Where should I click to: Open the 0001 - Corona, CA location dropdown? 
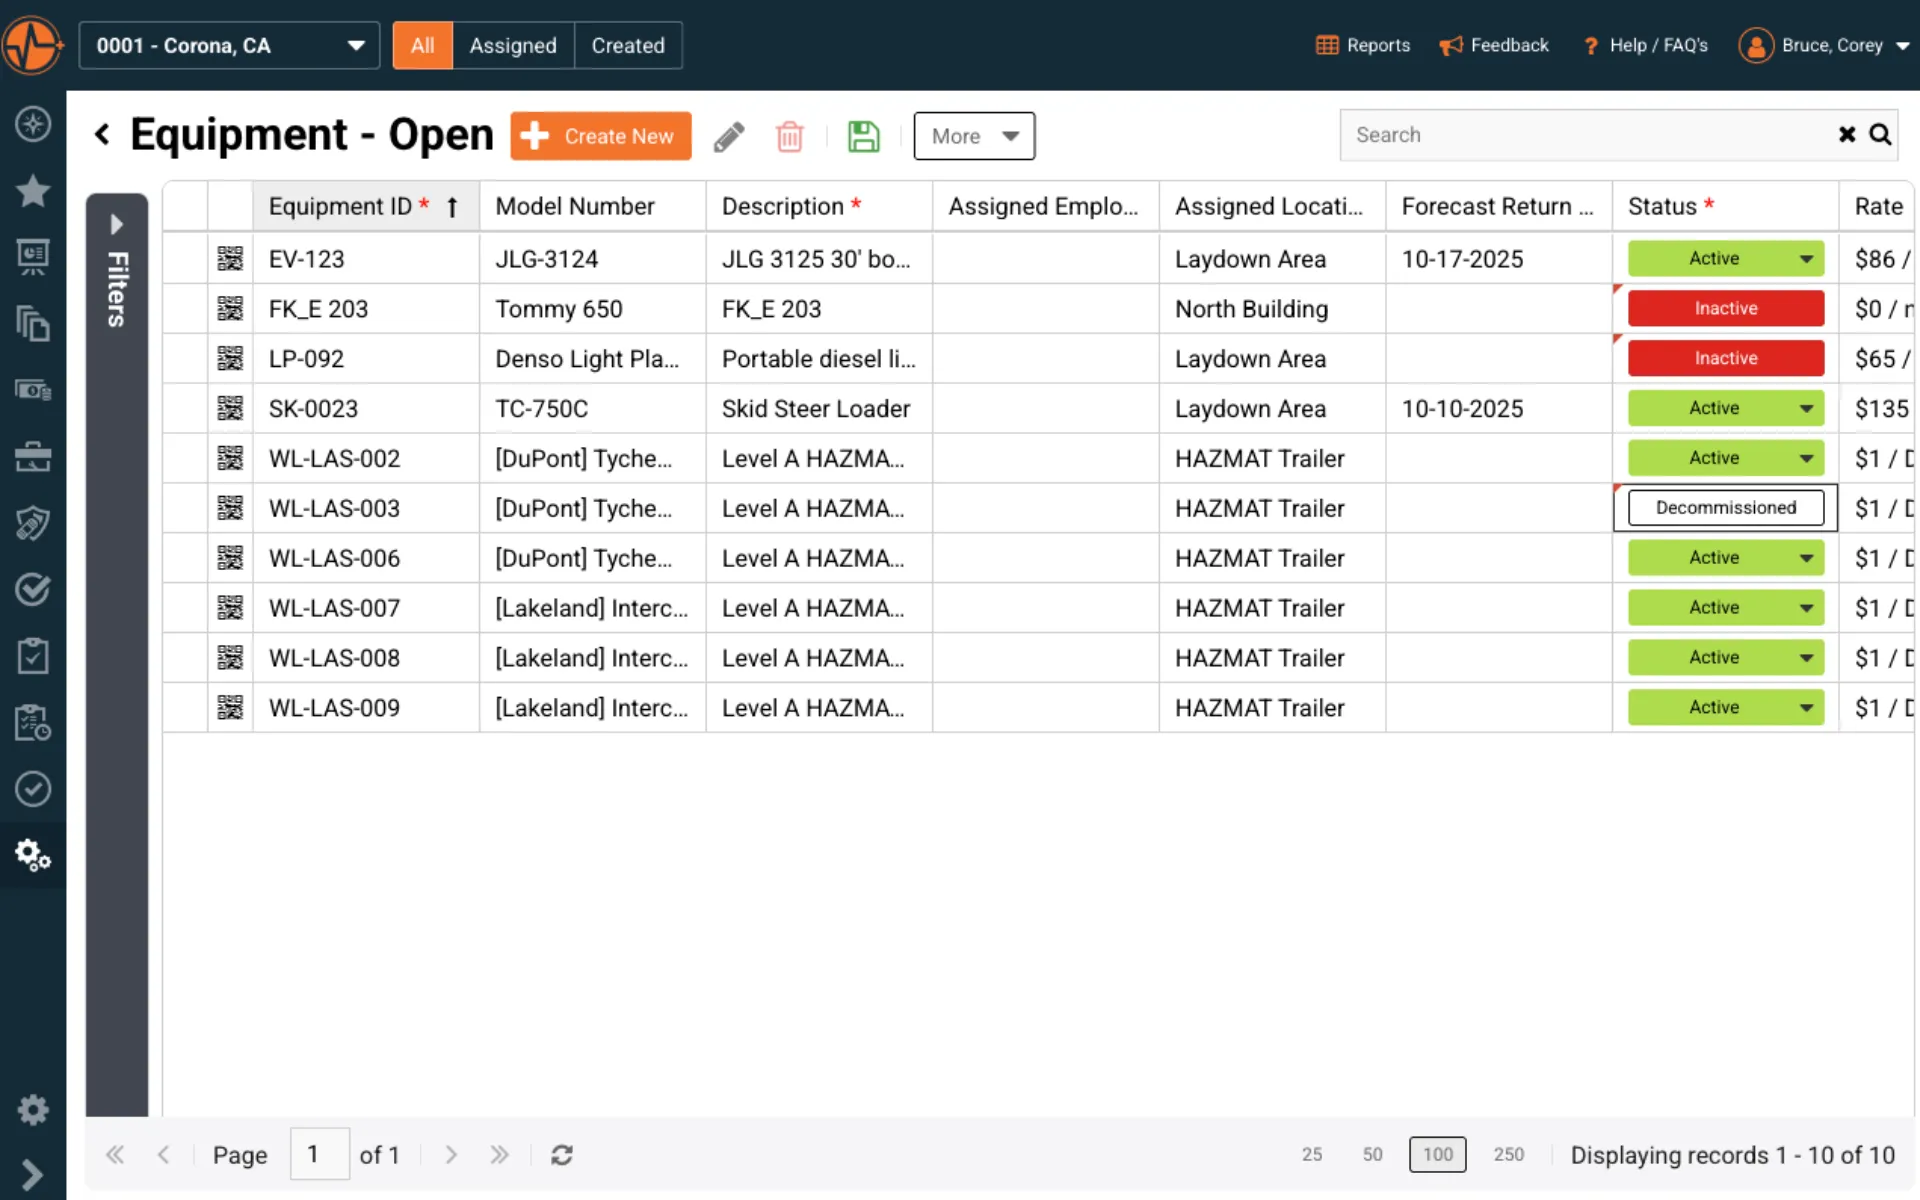pyautogui.click(x=229, y=46)
